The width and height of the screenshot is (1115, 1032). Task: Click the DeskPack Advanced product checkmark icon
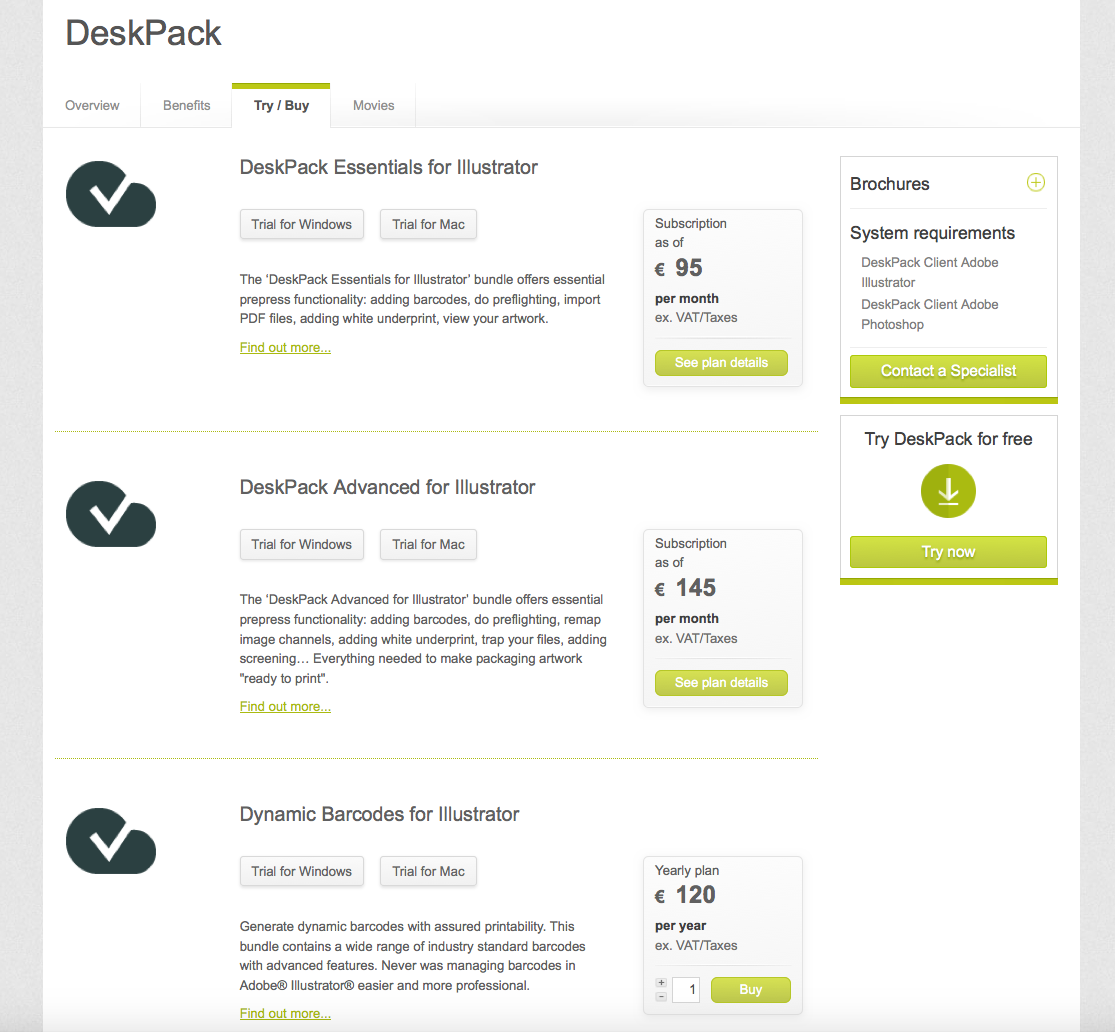point(110,514)
